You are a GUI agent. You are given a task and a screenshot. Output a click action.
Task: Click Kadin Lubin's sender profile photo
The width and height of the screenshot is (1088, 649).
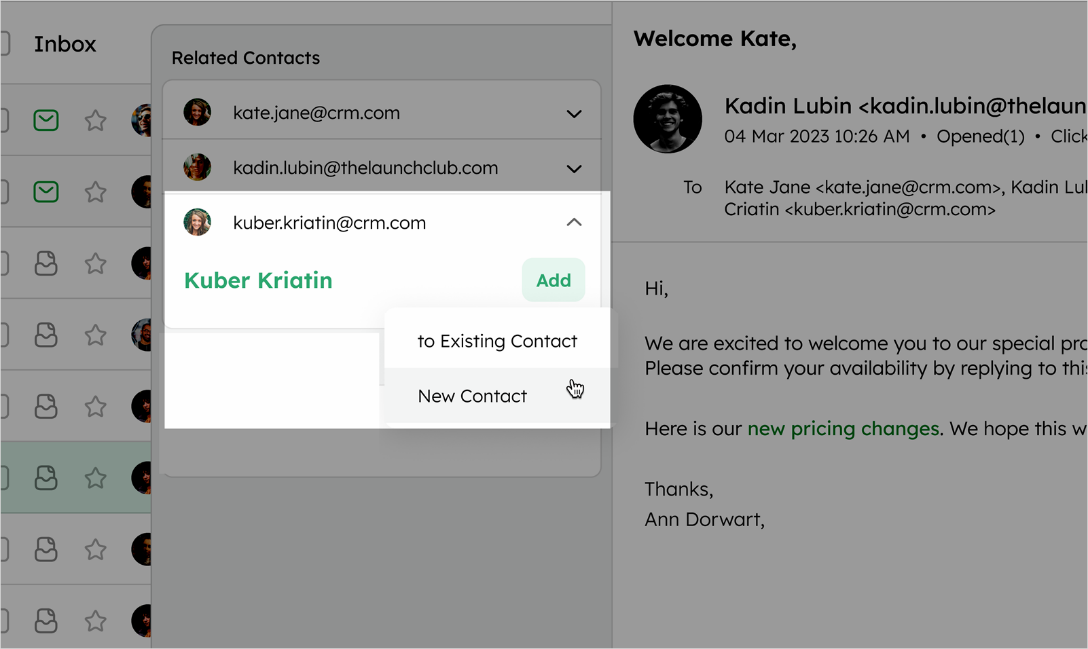[x=668, y=119]
